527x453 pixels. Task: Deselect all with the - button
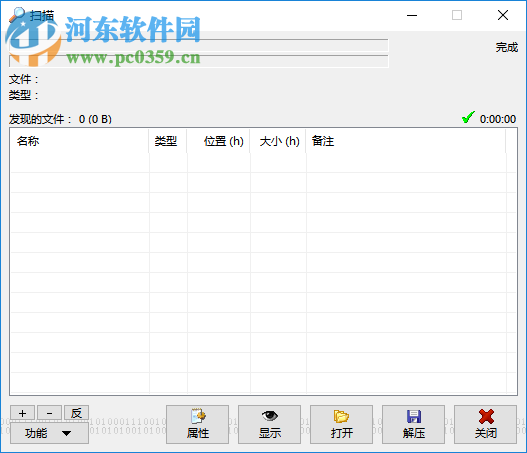tap(49, 413)
